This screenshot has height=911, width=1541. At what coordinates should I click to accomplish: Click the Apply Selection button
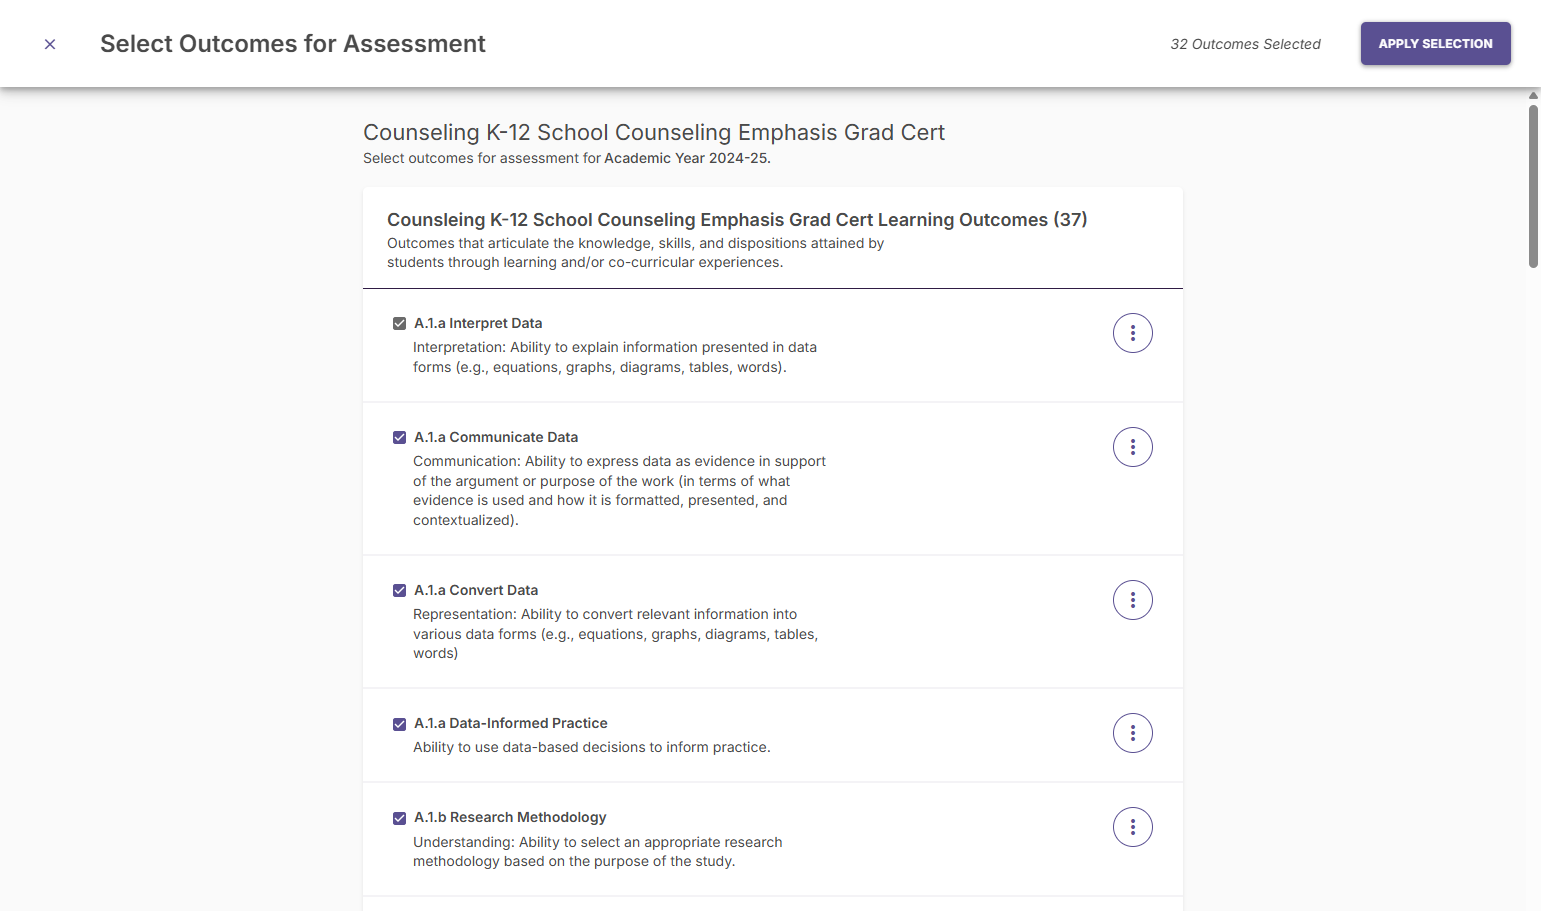(1435, 44)
